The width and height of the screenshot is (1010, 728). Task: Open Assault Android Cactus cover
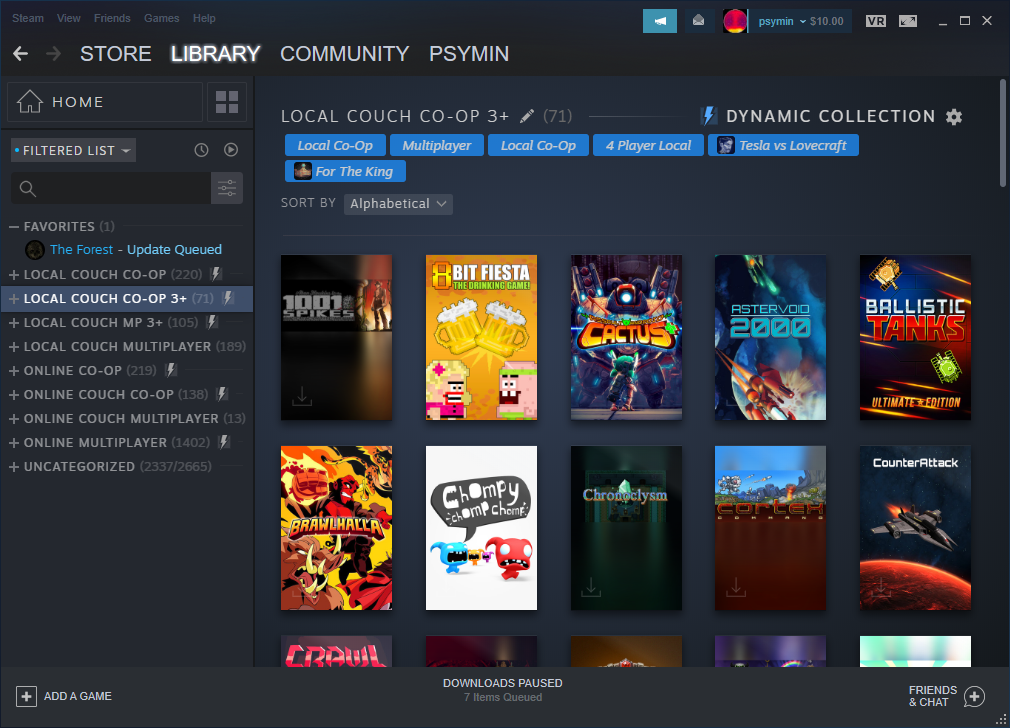pyautogui.click(x=626, y=338)
